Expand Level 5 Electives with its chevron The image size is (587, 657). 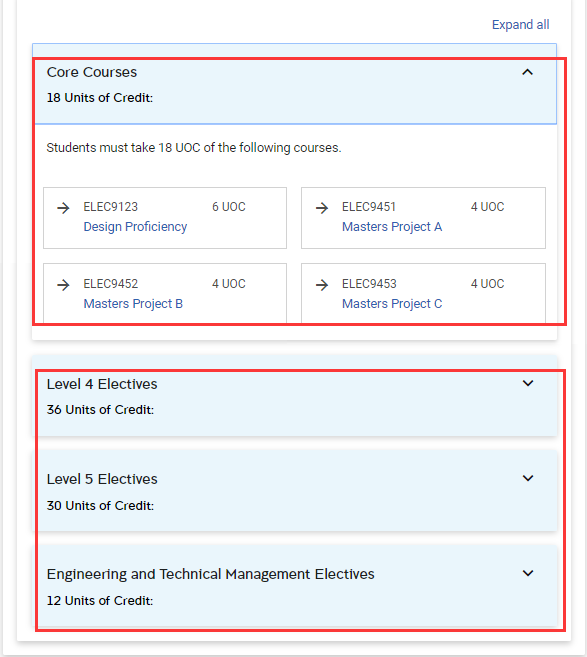[x=528, y=478]
